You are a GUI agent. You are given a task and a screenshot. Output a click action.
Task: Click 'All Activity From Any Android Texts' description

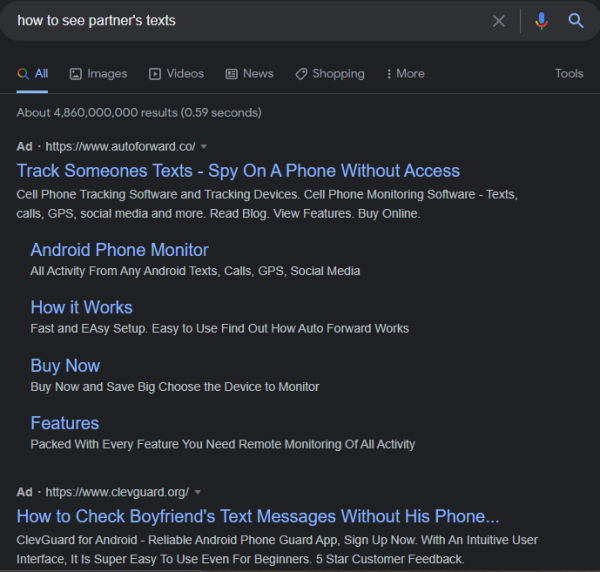point(195,271)
